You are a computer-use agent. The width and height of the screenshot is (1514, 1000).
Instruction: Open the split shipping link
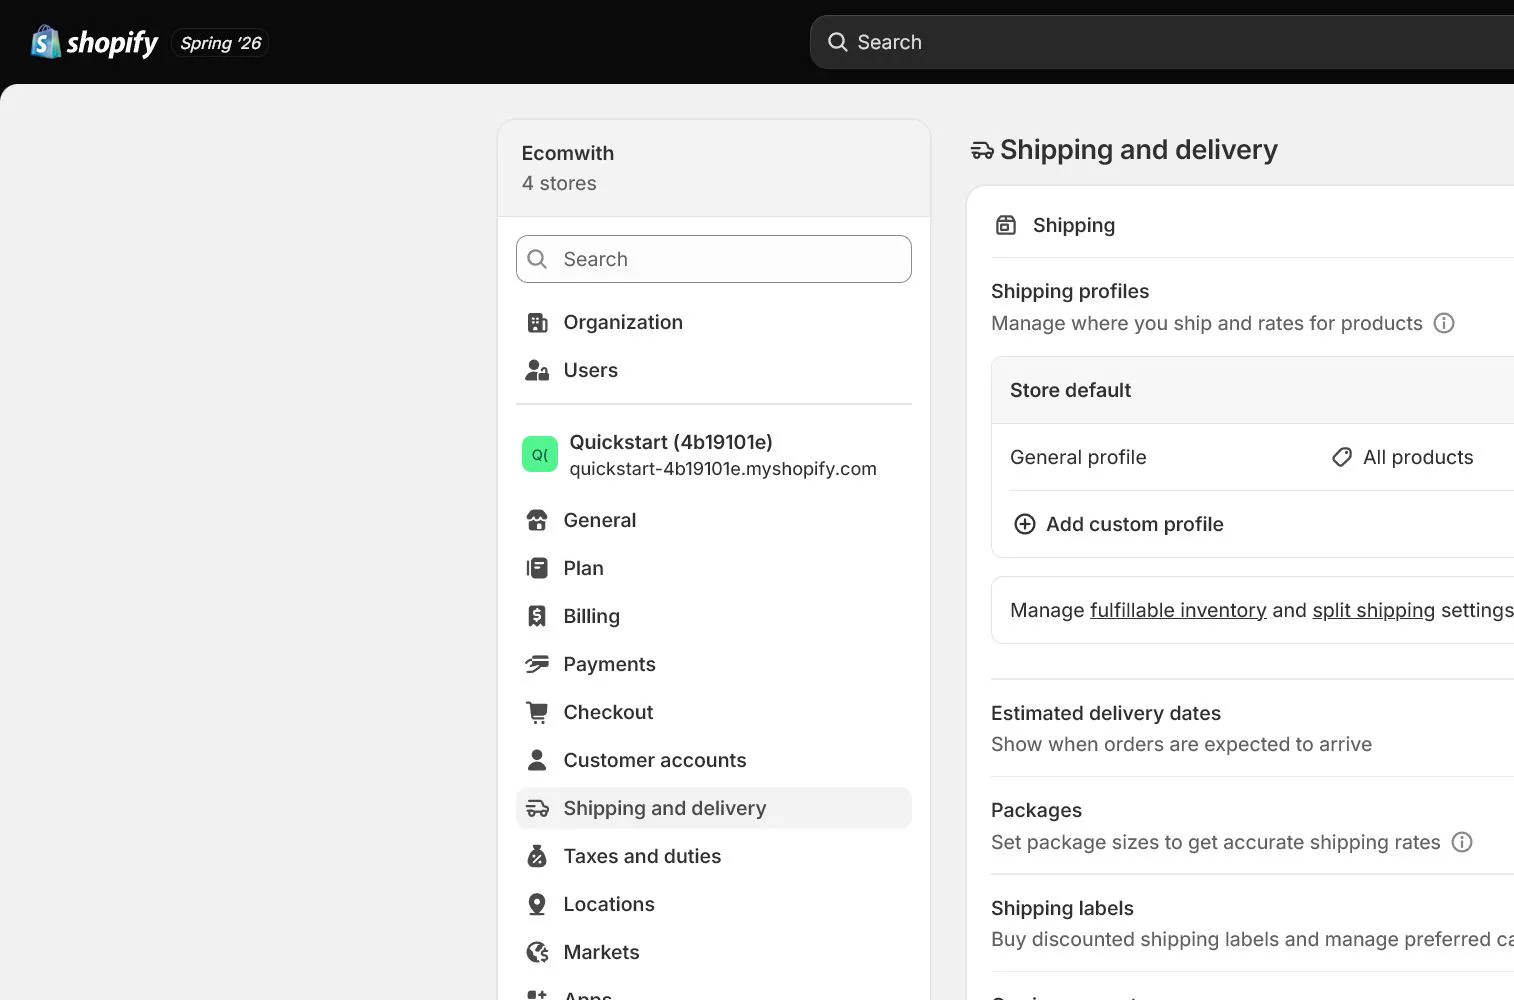click(x=1373, y=610)
